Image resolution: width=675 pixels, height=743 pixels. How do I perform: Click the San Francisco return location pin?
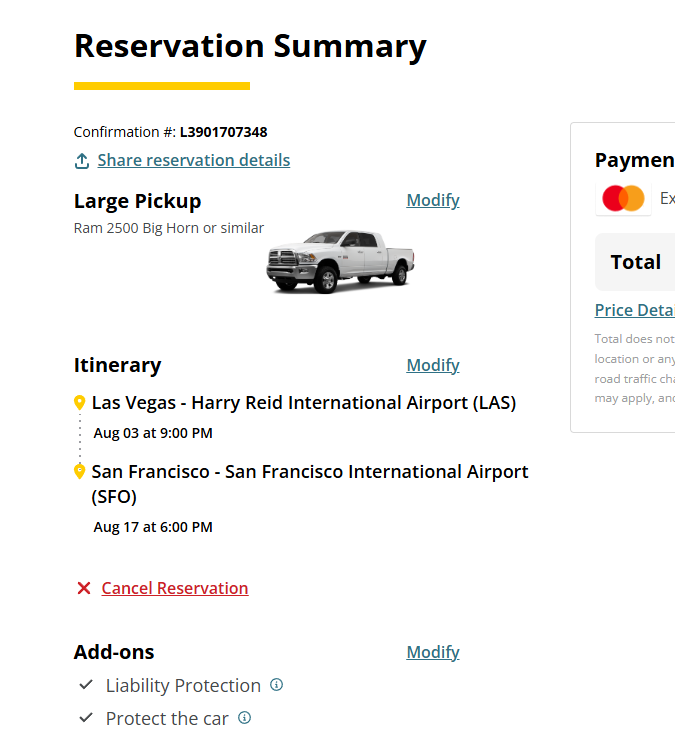tap(80, 471)
